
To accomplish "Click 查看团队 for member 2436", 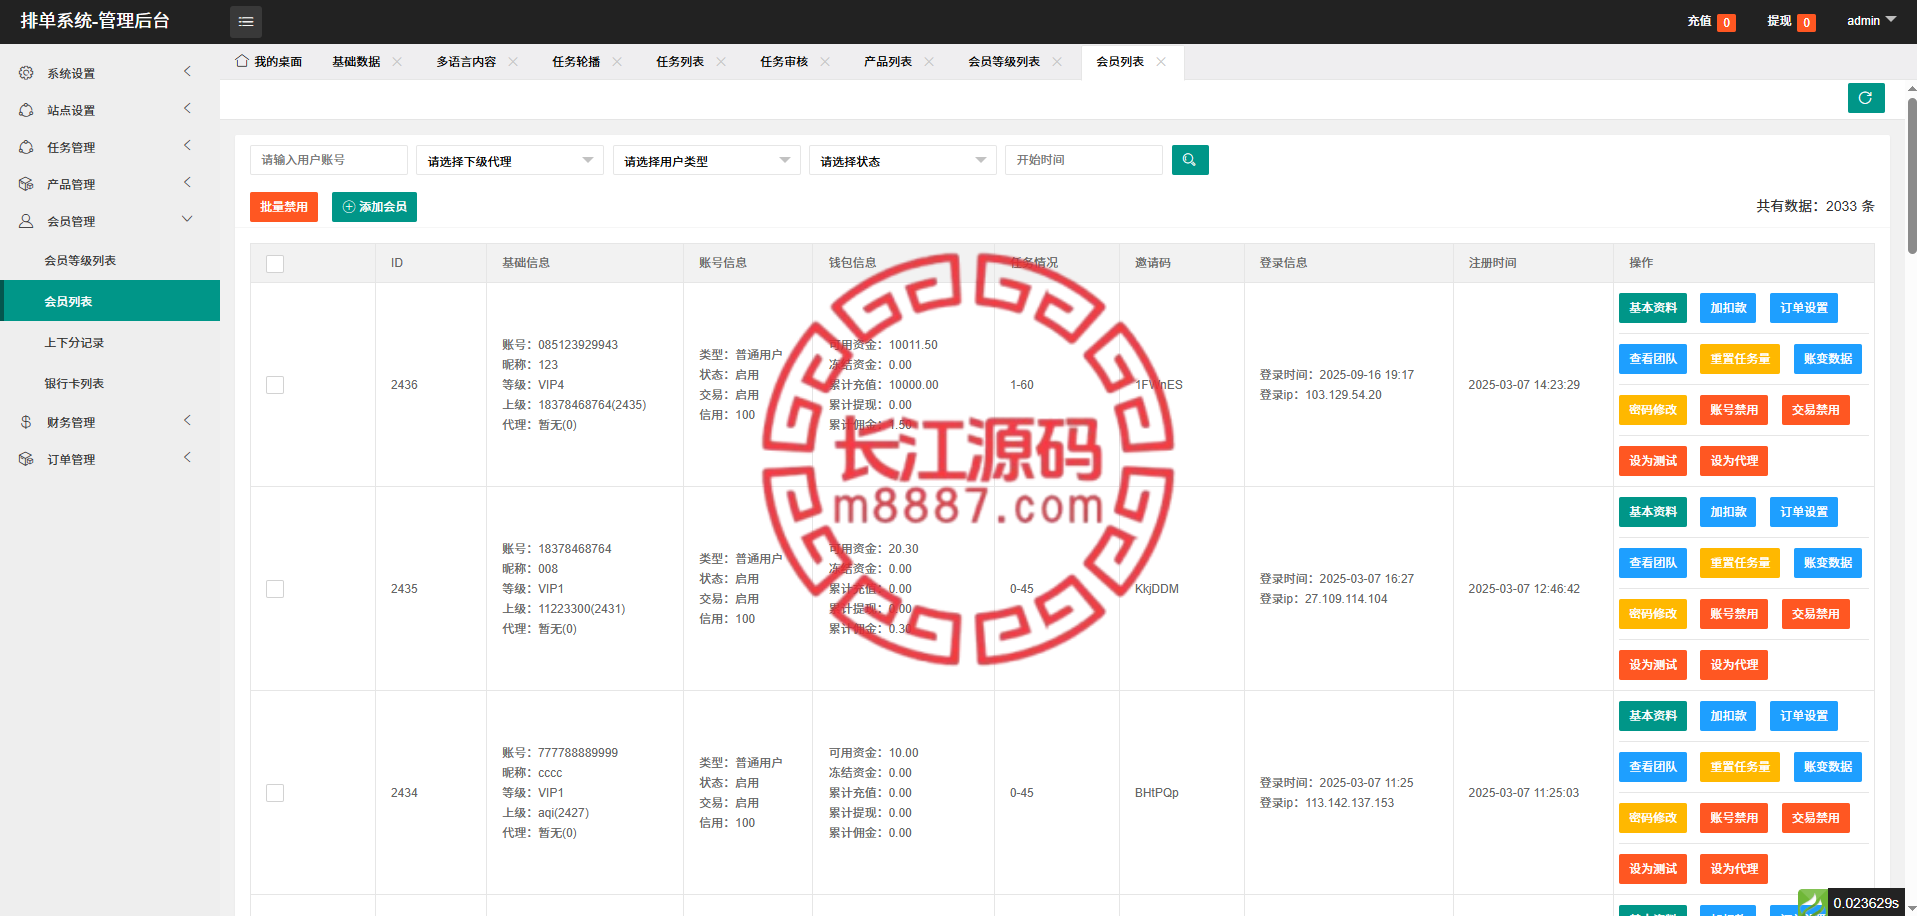I will [x=1653, y=359].
